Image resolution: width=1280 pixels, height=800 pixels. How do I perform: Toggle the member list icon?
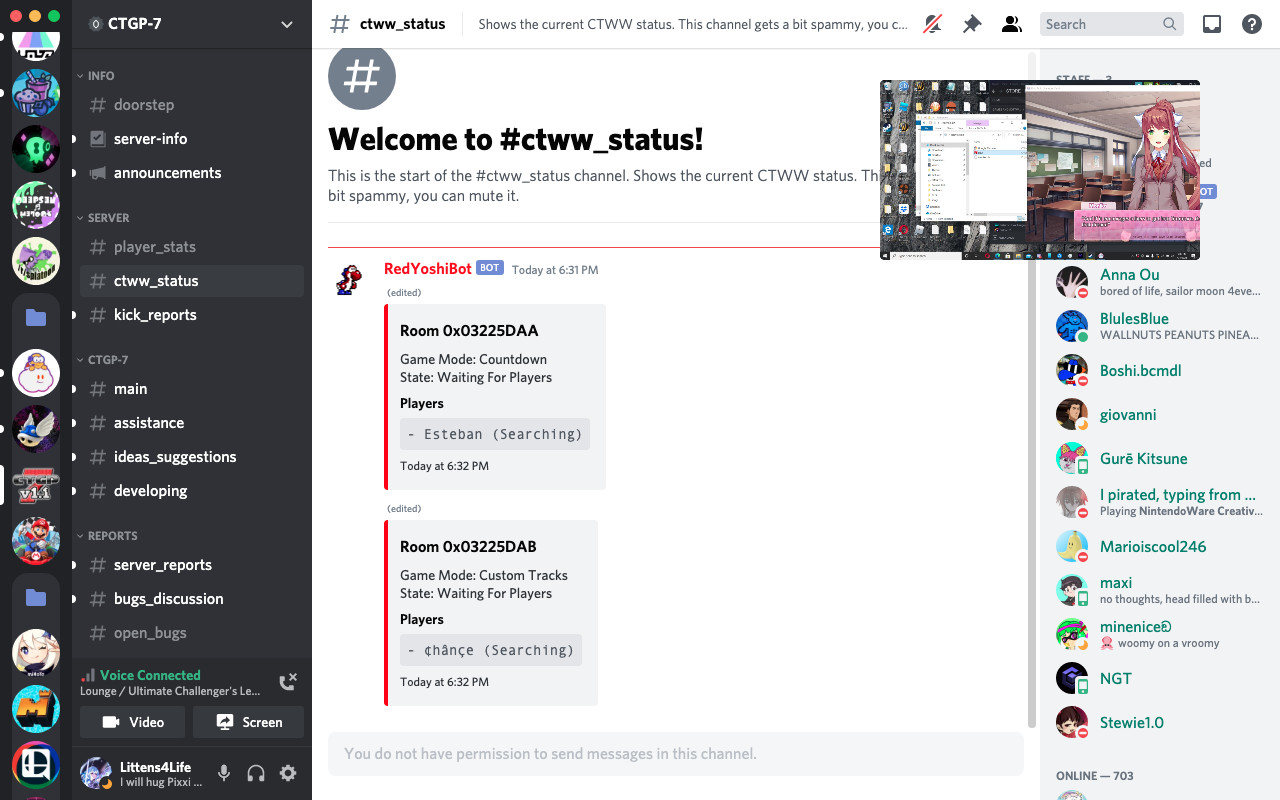[x=1012, y=24]
